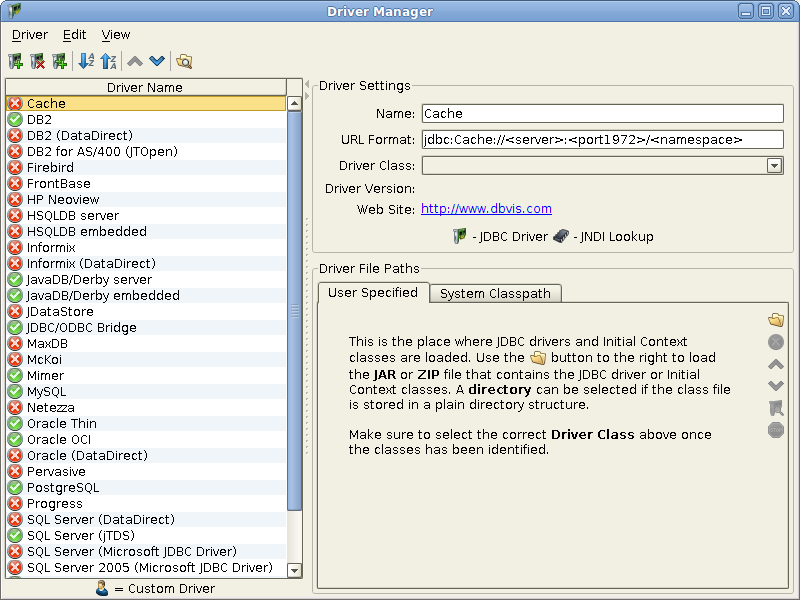Choose the FrontBase driver
The image size is (800, 600).
tap(146, 183)
